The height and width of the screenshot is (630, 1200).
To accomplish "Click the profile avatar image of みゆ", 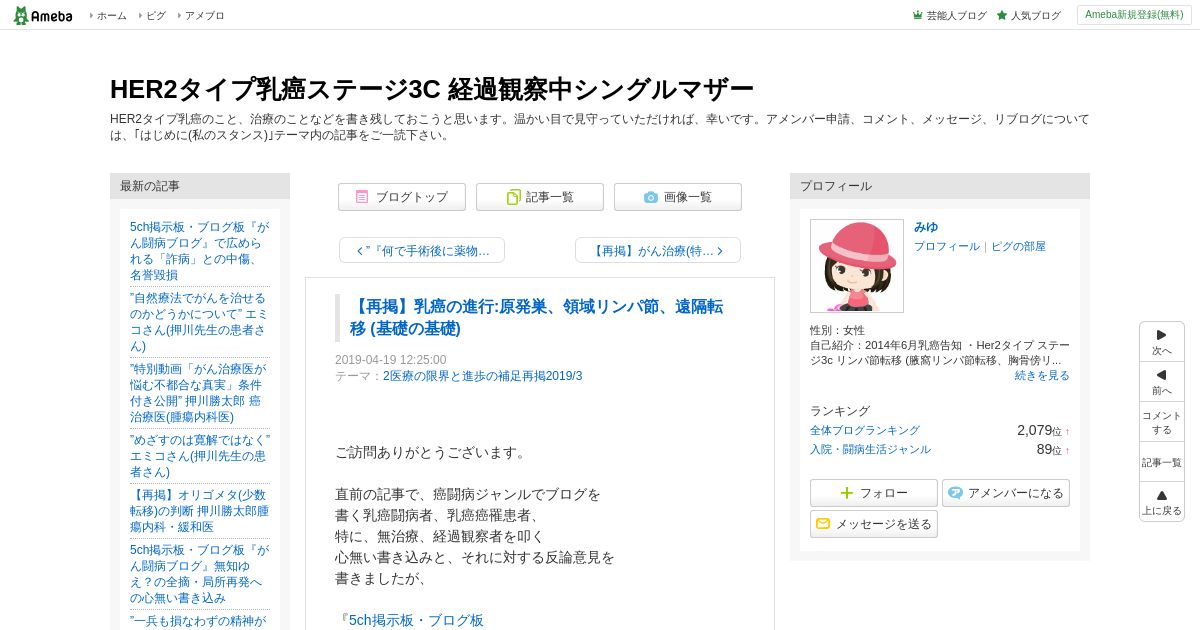I will click(857, 266).
